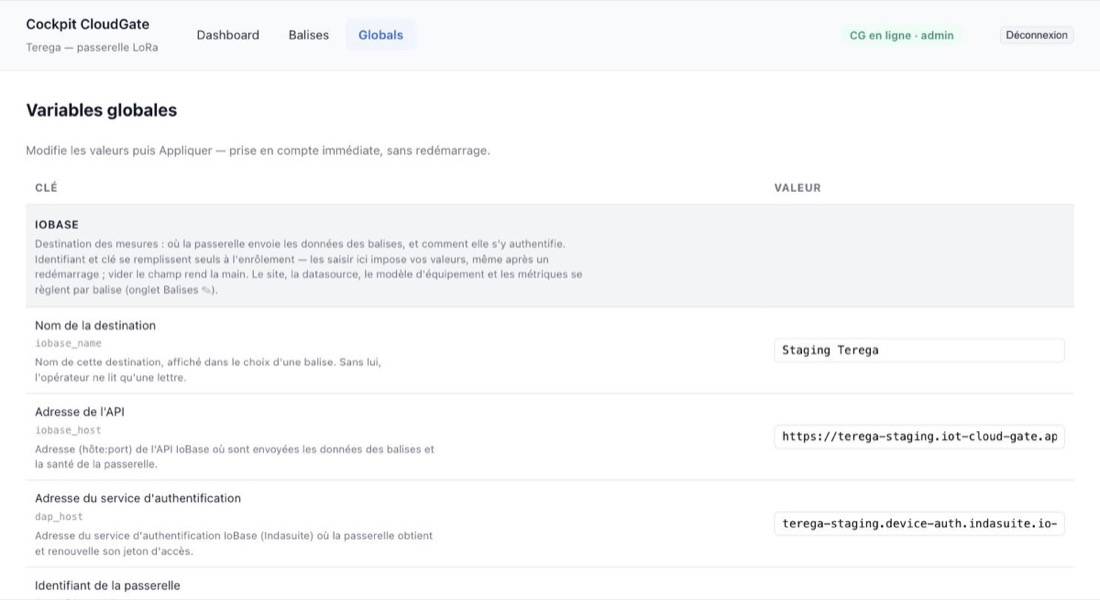1100x600 pixels.
Task: Click the VALEUR column header
Action: click(x=798, y=187)
